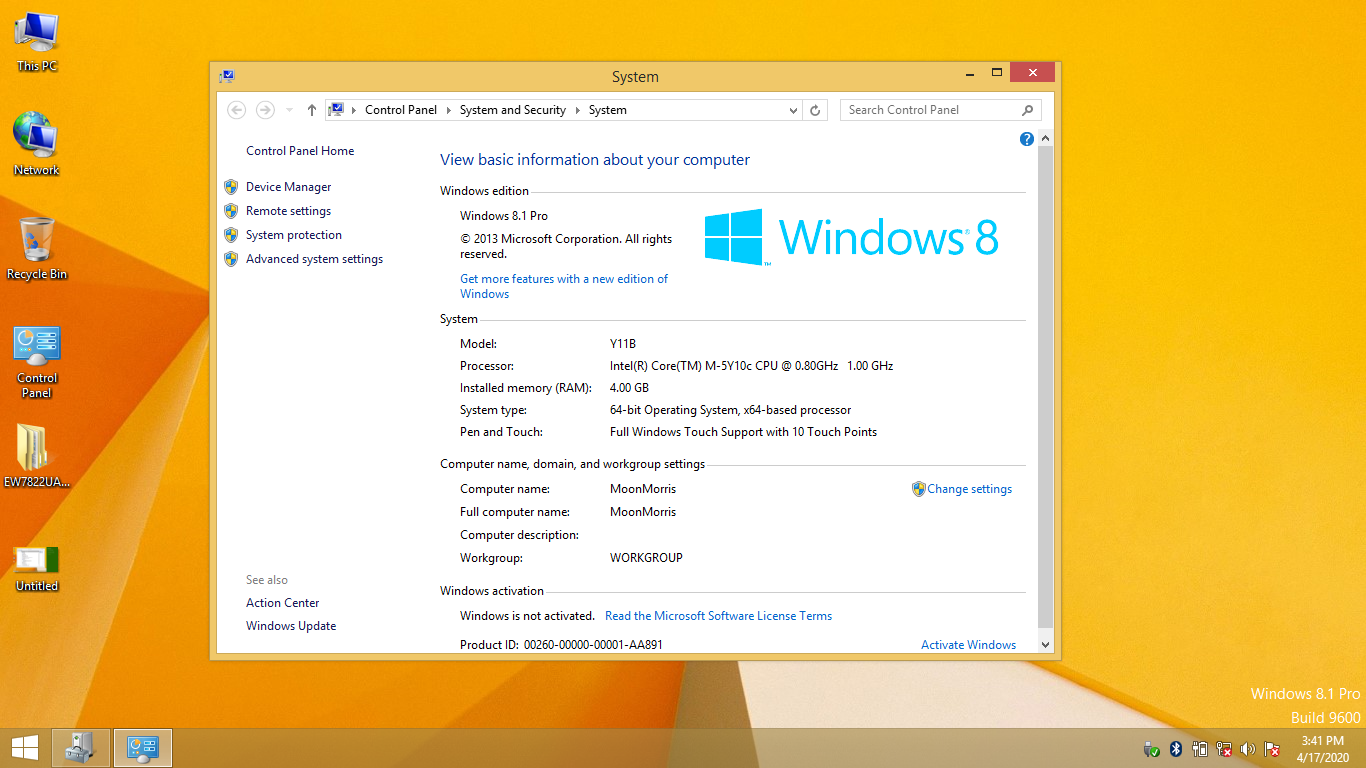This screenshot has width=1366, height=768.
Task: Click Change settings for computer name
Action: coord(969,489)
